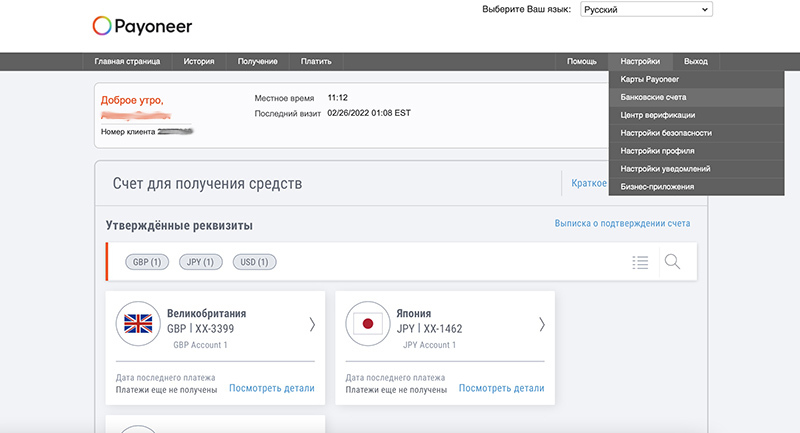
Task: Open the Получение menu
Action: click(257, 61)
